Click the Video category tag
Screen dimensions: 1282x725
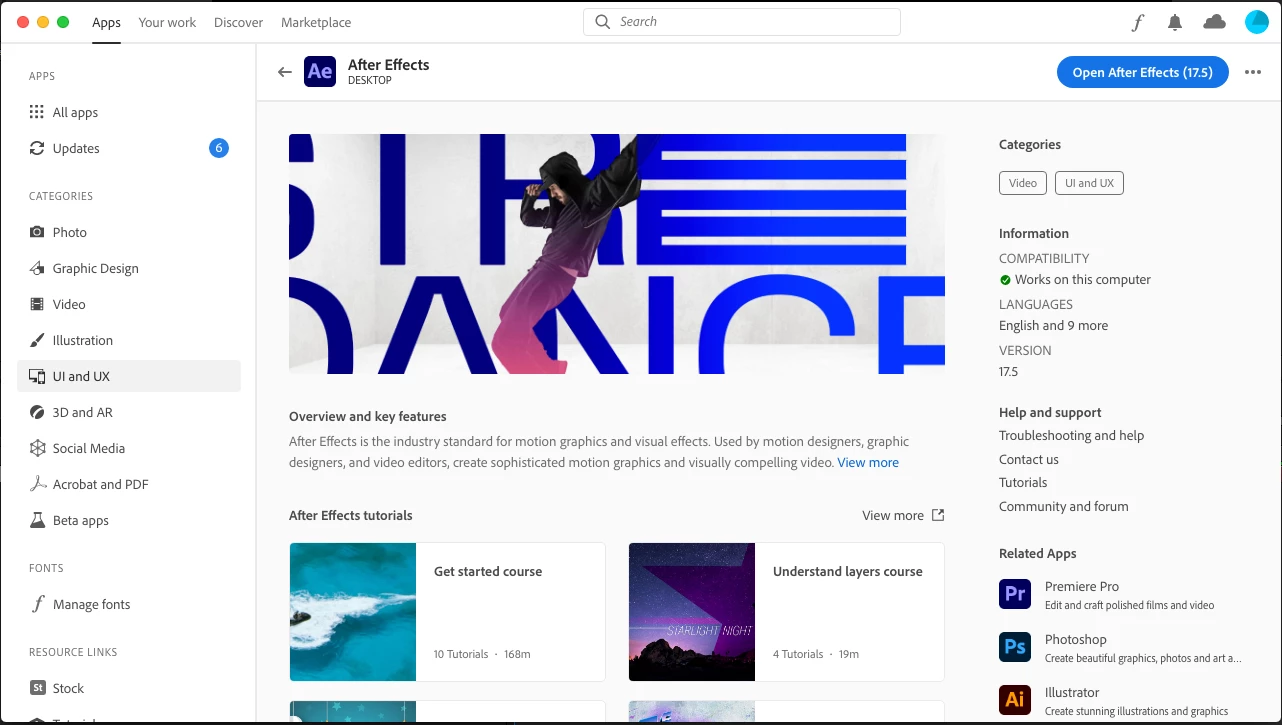(x=1023, y=183)
